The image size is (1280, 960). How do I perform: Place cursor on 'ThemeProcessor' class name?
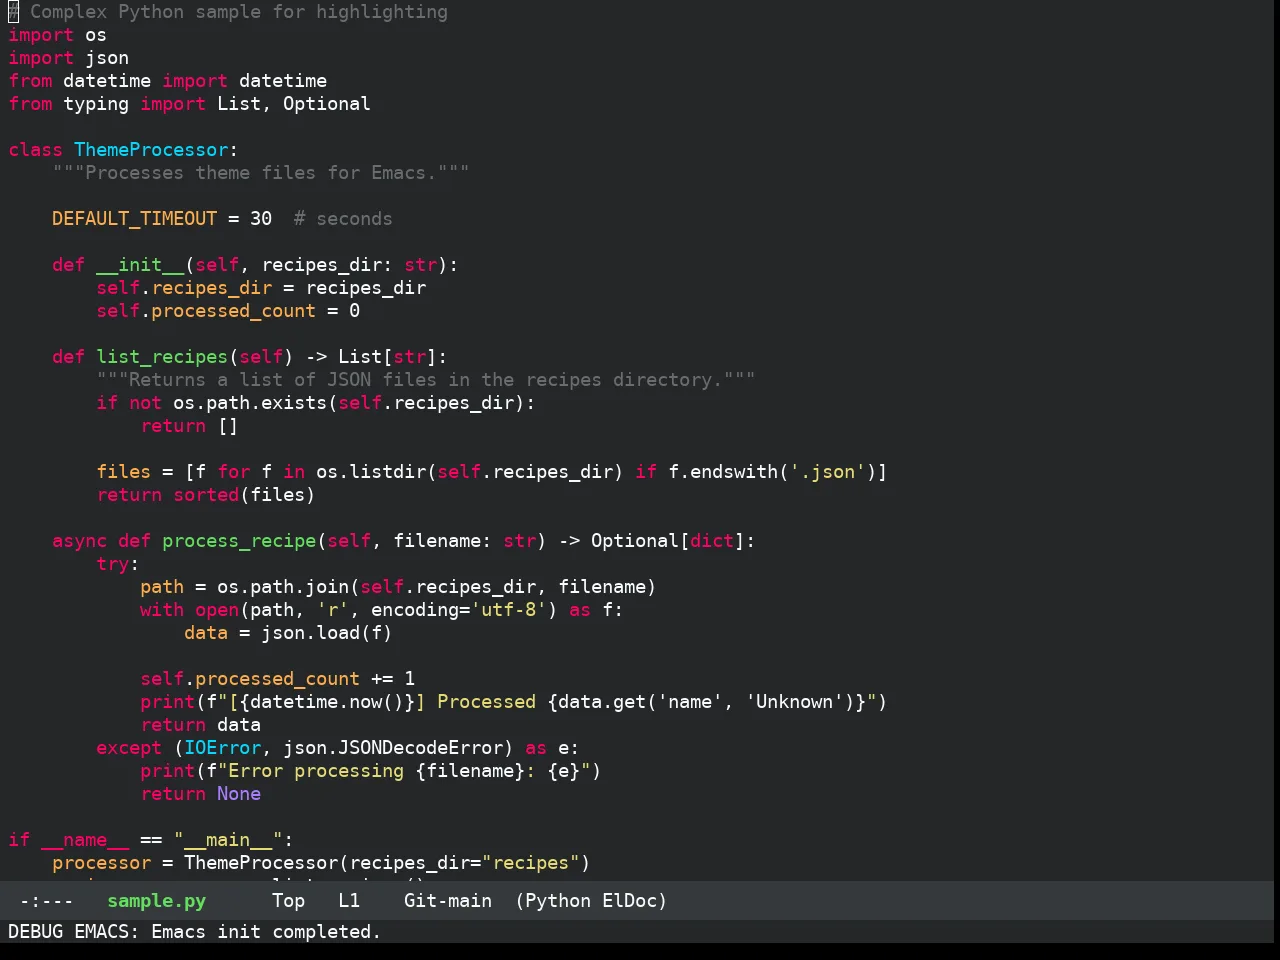coord(151,150)
